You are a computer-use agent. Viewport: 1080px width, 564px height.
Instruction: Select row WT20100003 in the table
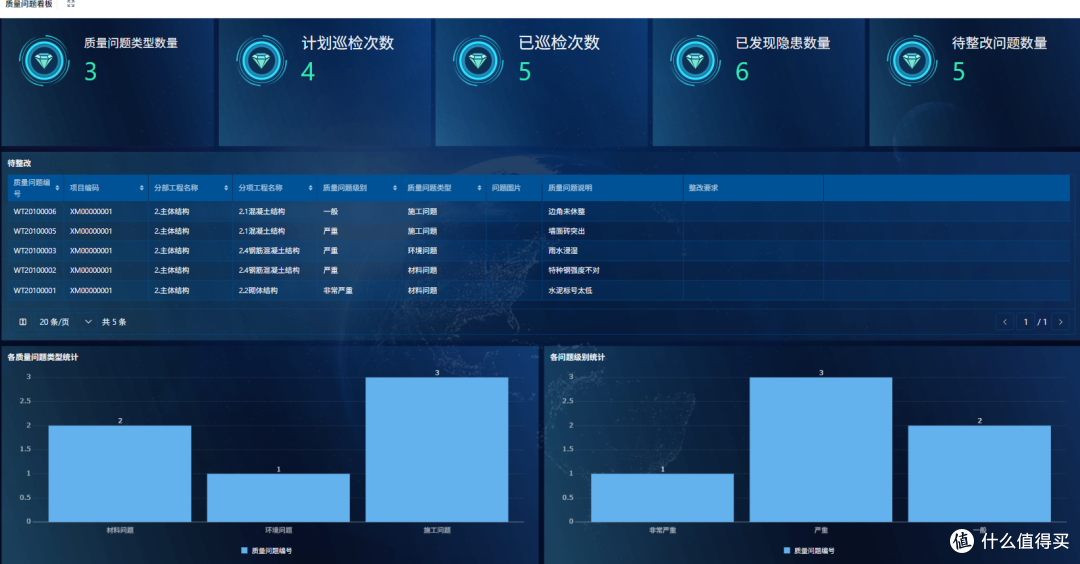coord(539,251)
